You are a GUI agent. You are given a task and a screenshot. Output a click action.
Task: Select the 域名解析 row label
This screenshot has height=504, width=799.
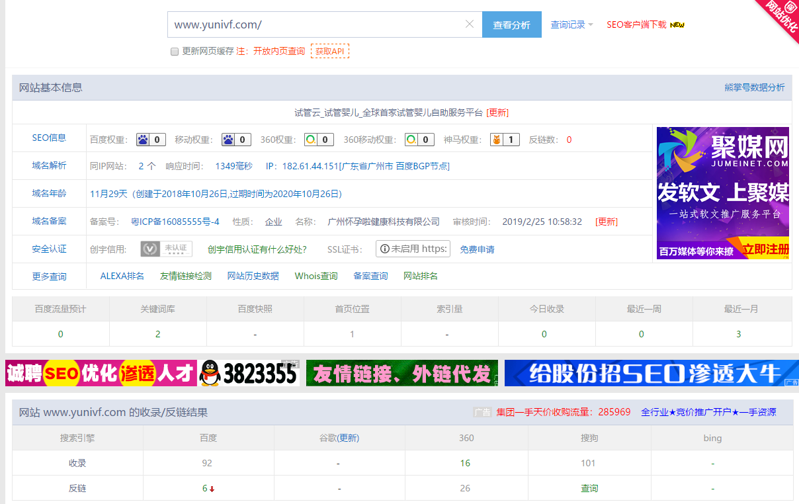[x=49, y=165]
